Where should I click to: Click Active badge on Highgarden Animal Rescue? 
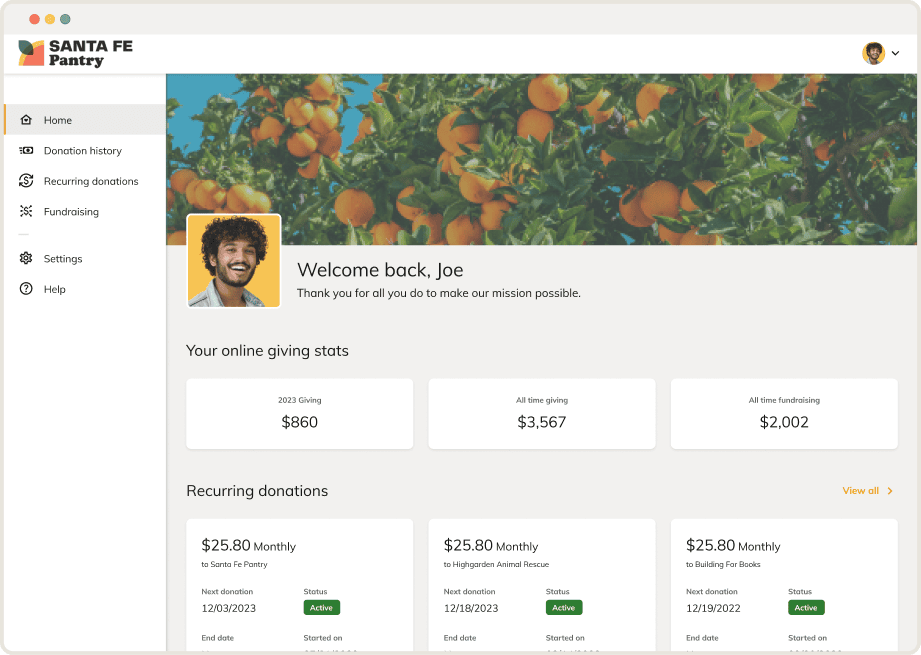point(564,608)
